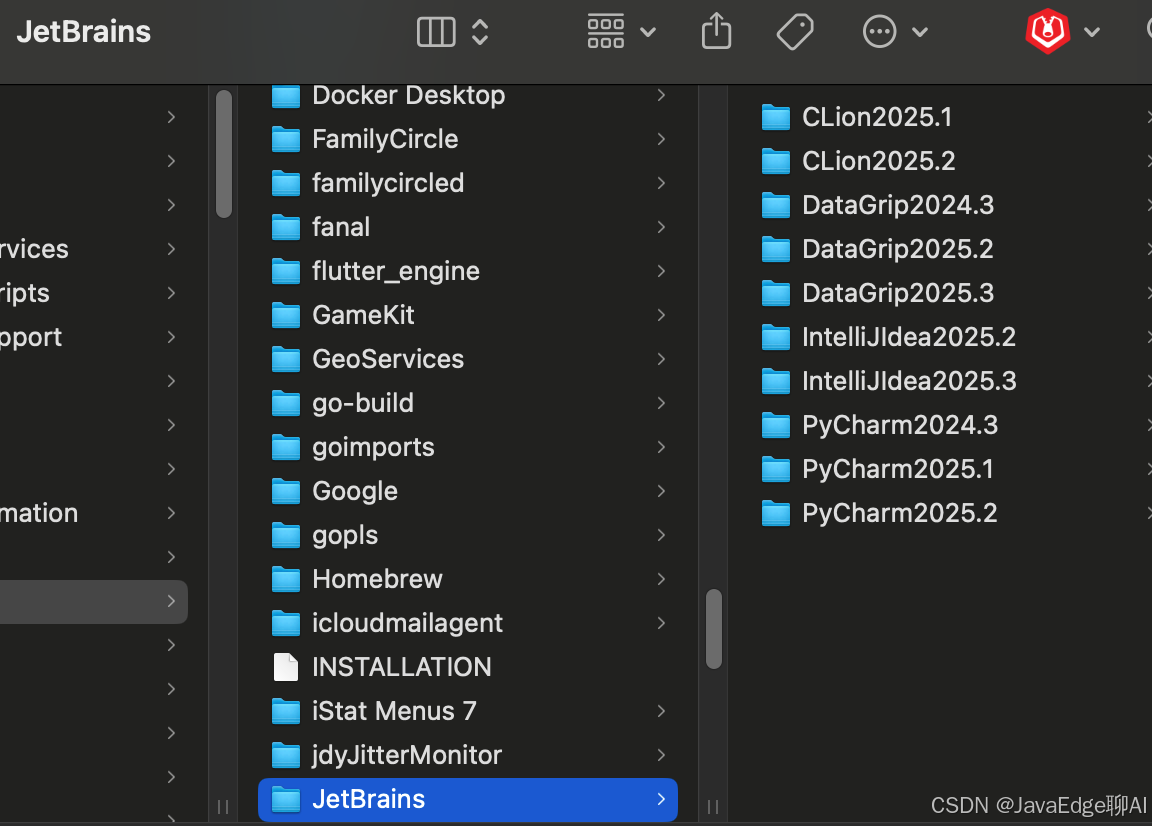
Task: Open the view mode up-down stepper
Action: coord(480,32)
